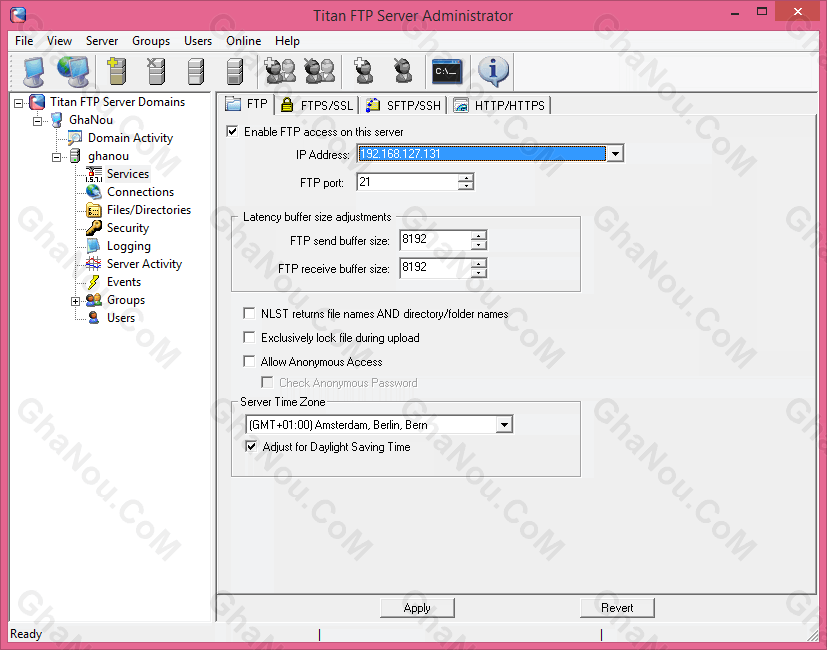
Task: Uncheck Adjust for Daylight Saving Time
Action: tap(251, 447)
